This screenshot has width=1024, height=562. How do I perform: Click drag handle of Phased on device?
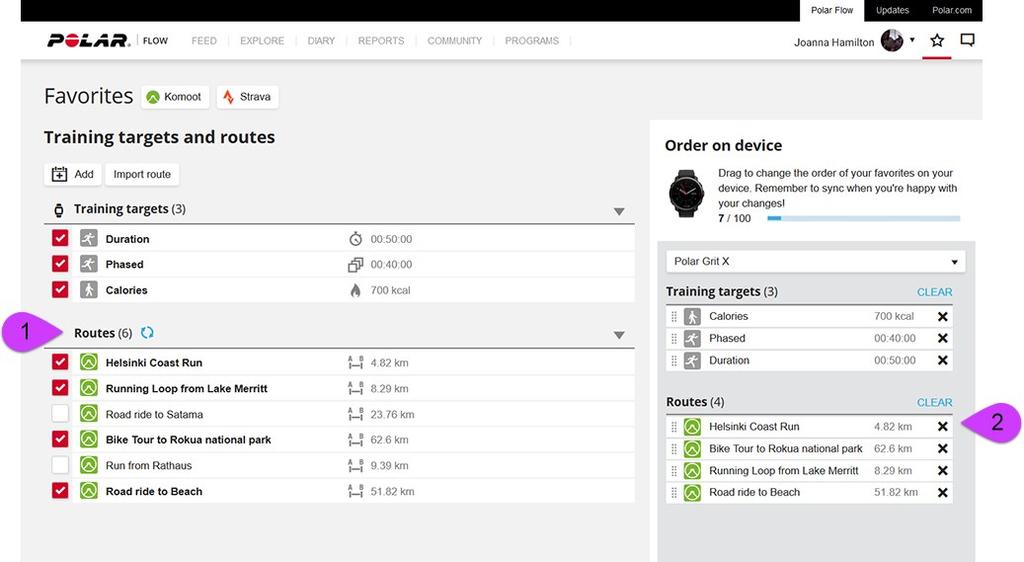674,338
